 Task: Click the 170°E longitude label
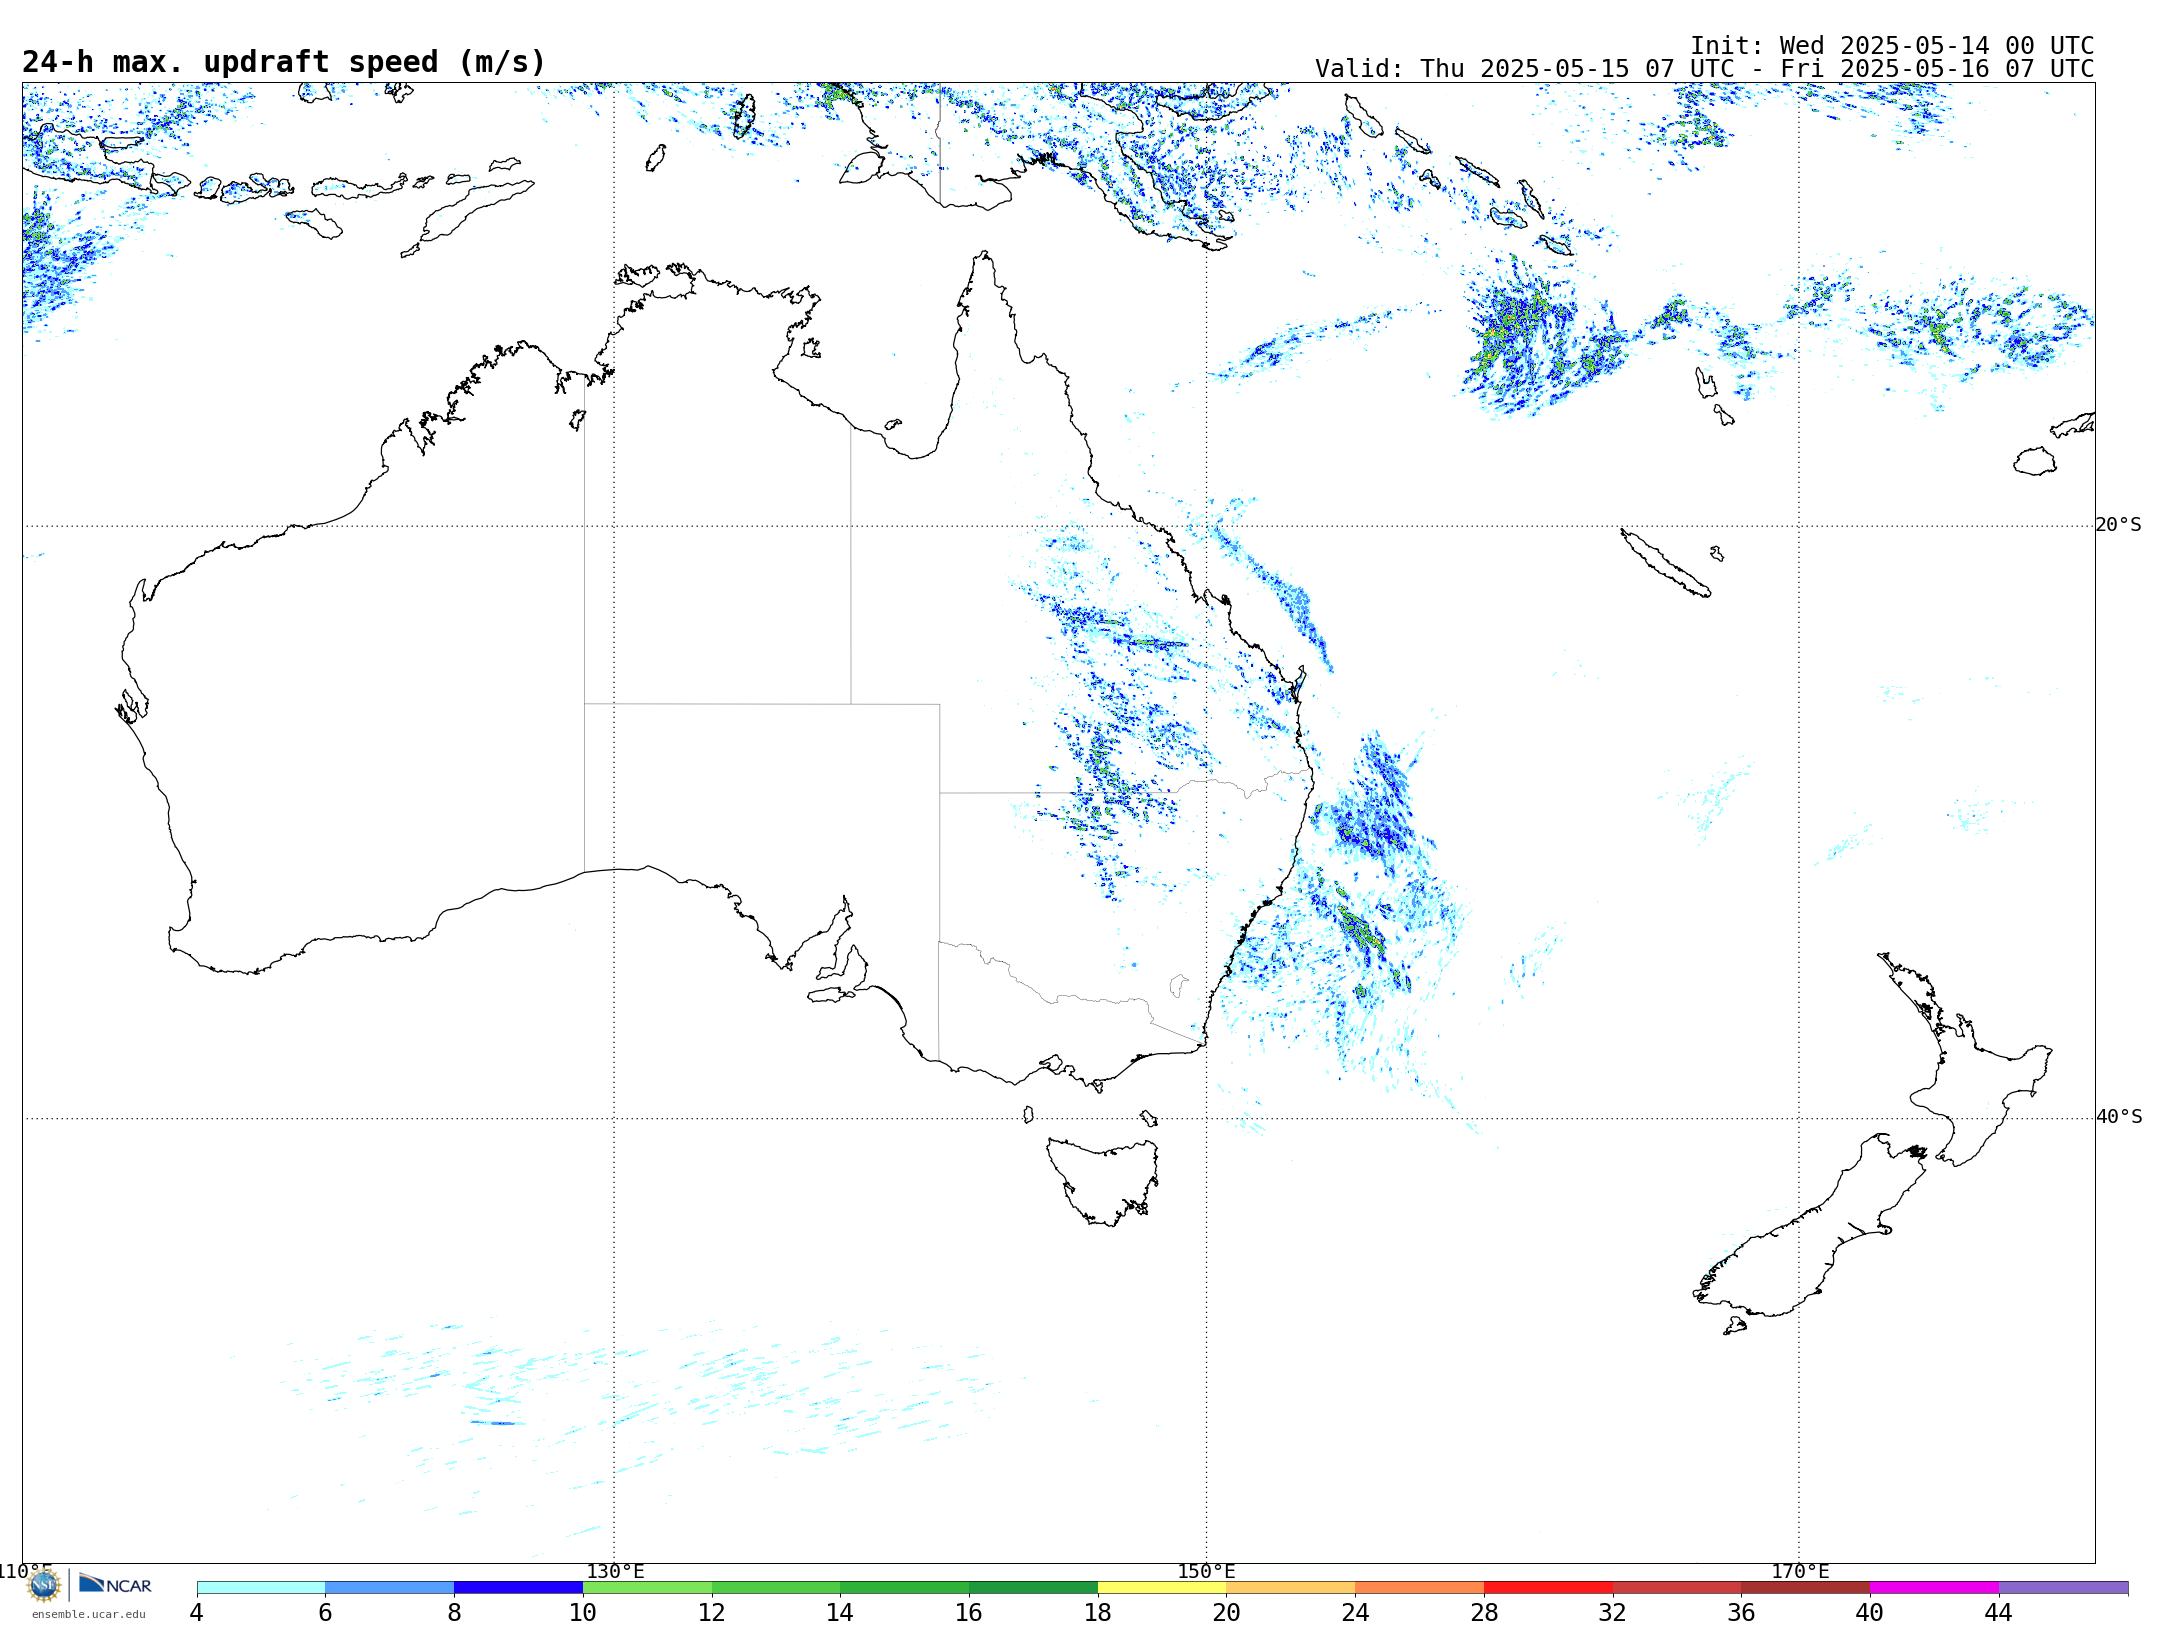pos(1800,1572)
